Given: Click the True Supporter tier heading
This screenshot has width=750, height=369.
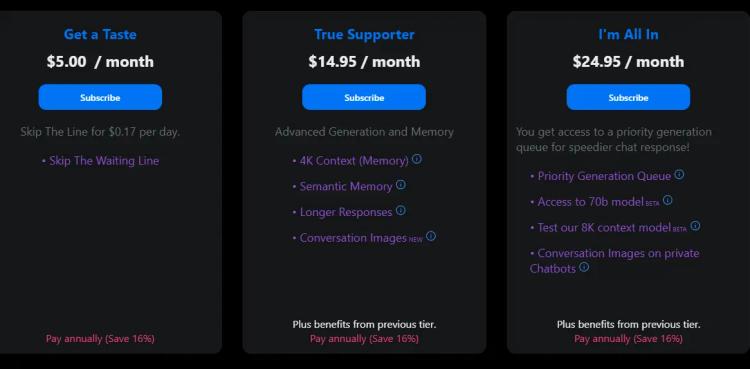Looking at the screenshot, I should click(364, 34).
